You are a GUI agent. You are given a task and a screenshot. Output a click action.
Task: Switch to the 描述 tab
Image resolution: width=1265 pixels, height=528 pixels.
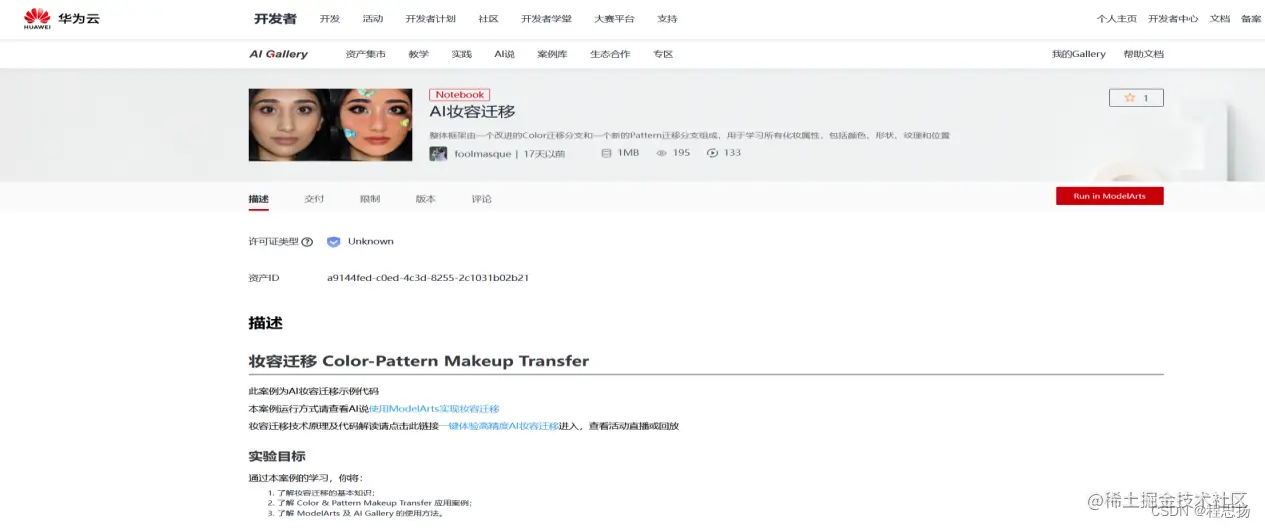tap(259, 199)
